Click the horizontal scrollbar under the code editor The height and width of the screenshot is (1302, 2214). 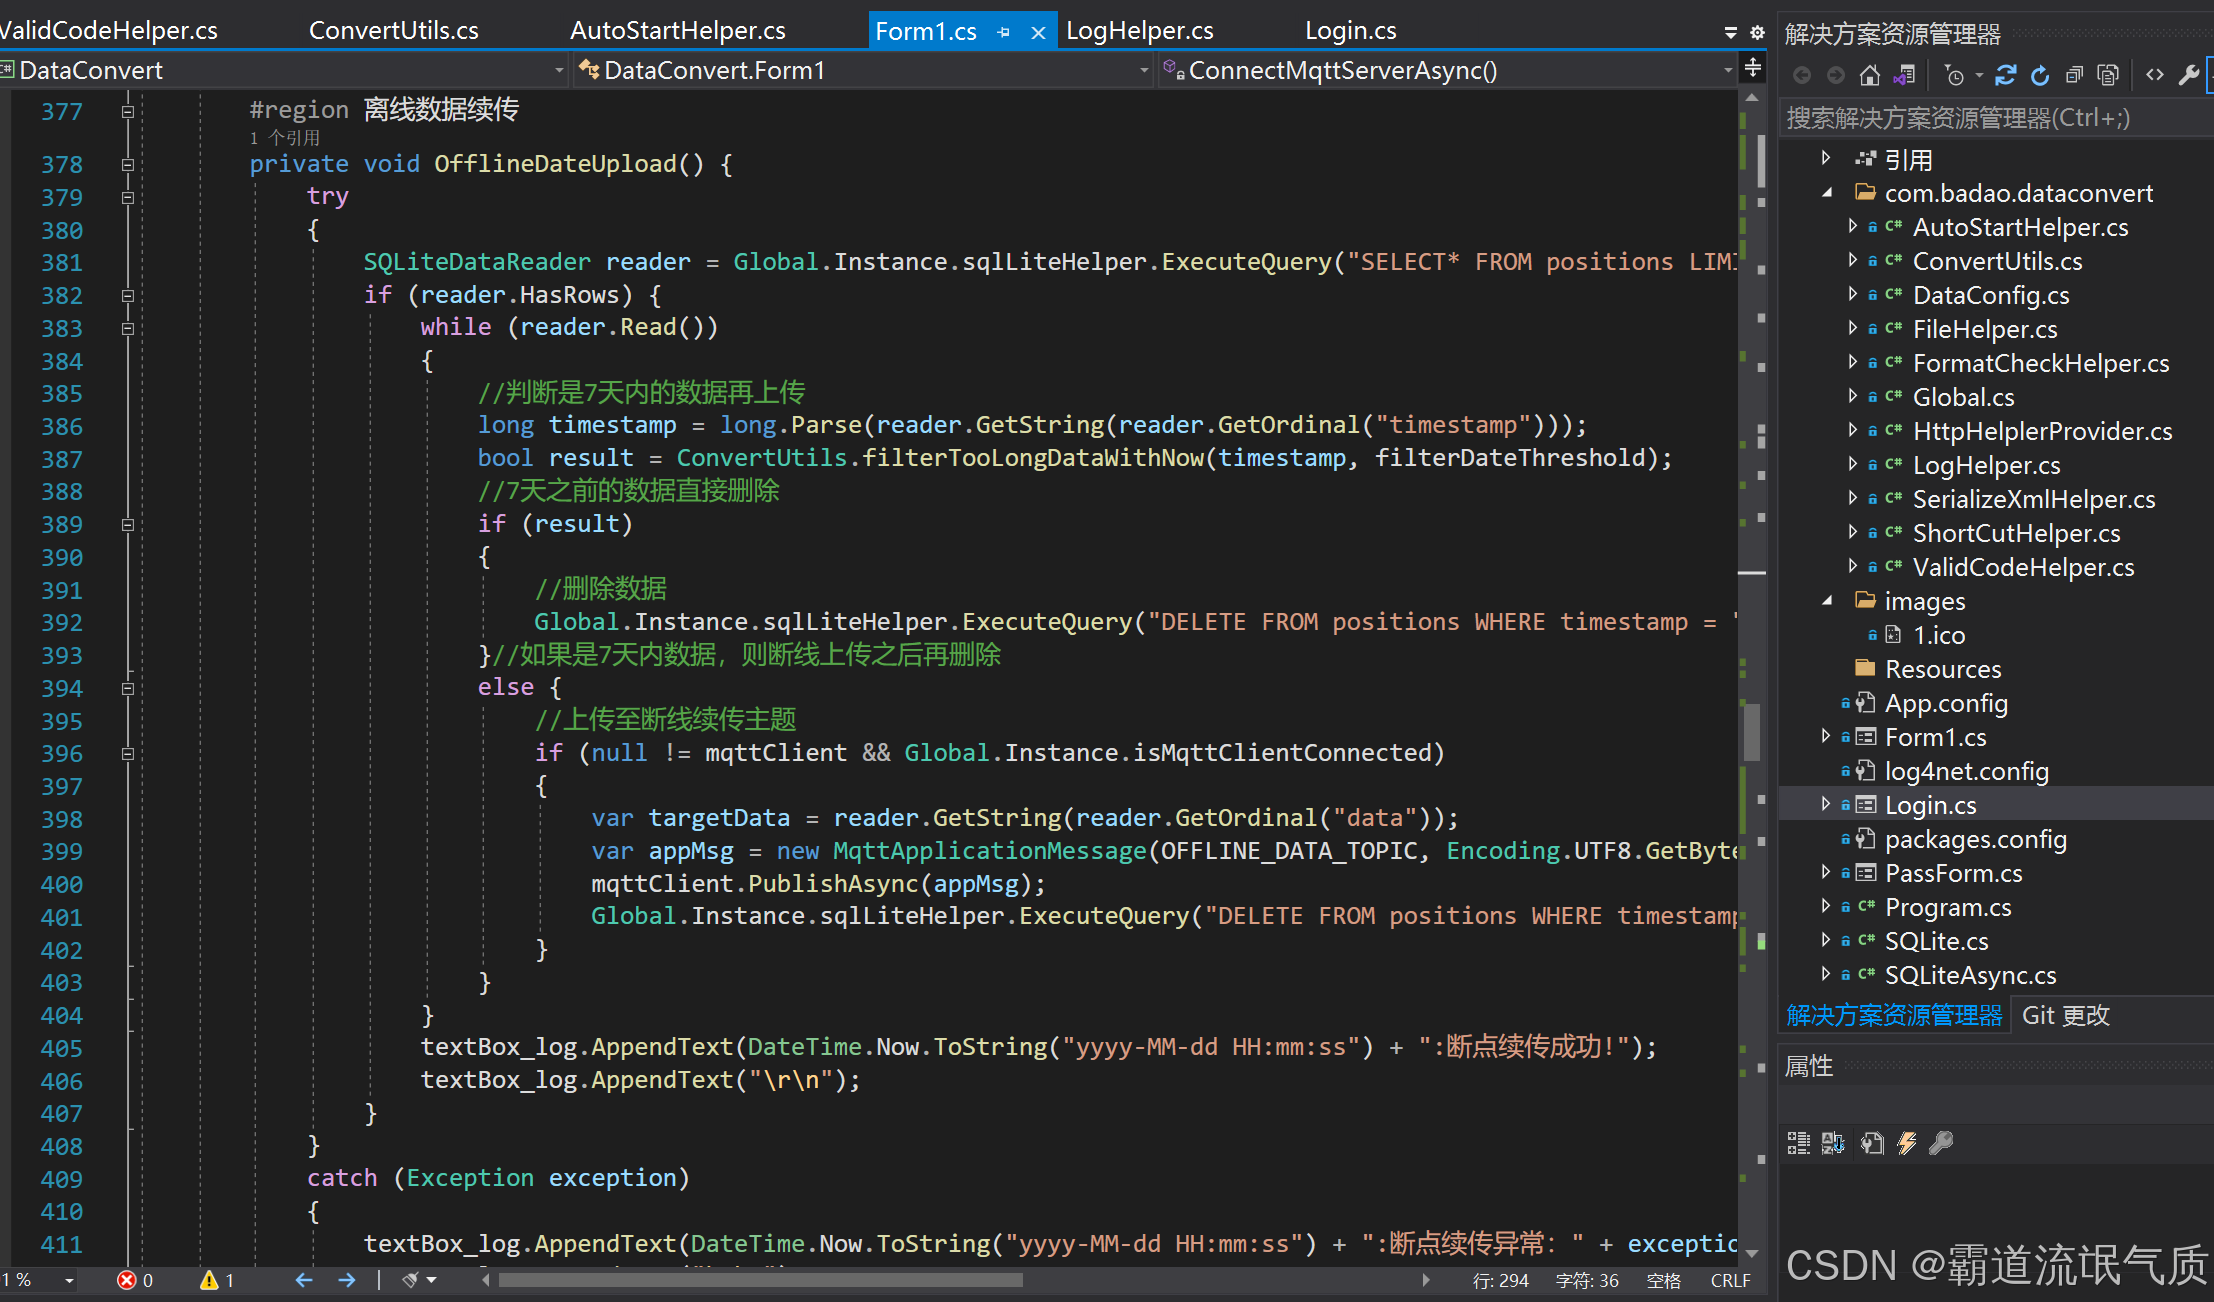[x=760, y=1280]
